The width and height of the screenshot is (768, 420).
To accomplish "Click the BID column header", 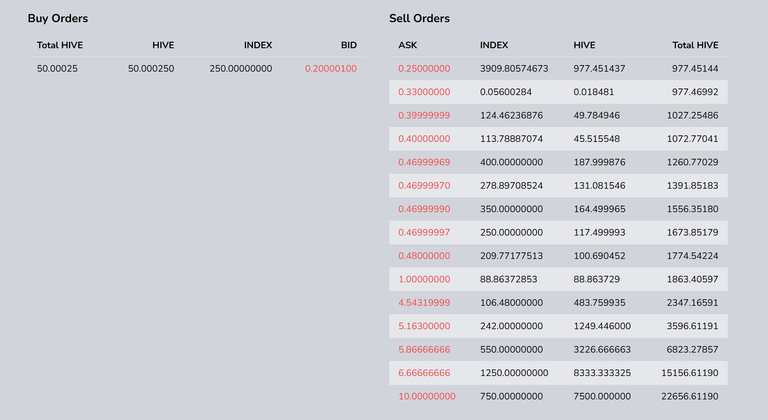I will point(349,45).
